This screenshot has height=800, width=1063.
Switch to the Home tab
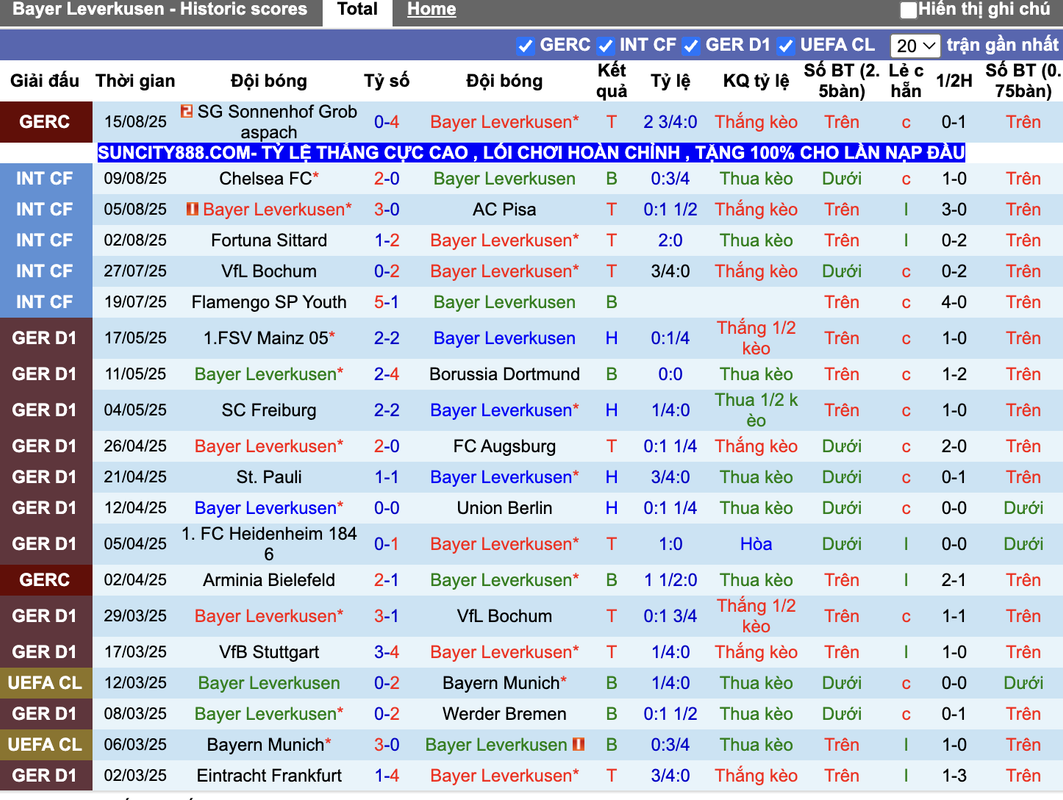point(431,10)
